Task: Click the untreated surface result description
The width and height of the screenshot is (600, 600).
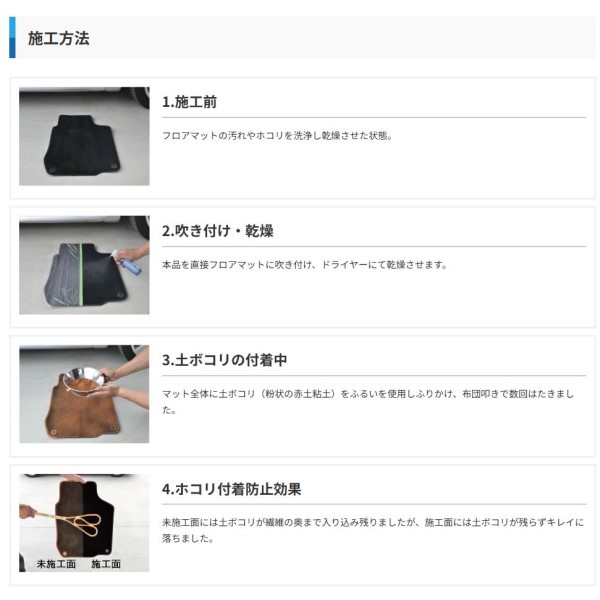Action: [373, 530]
